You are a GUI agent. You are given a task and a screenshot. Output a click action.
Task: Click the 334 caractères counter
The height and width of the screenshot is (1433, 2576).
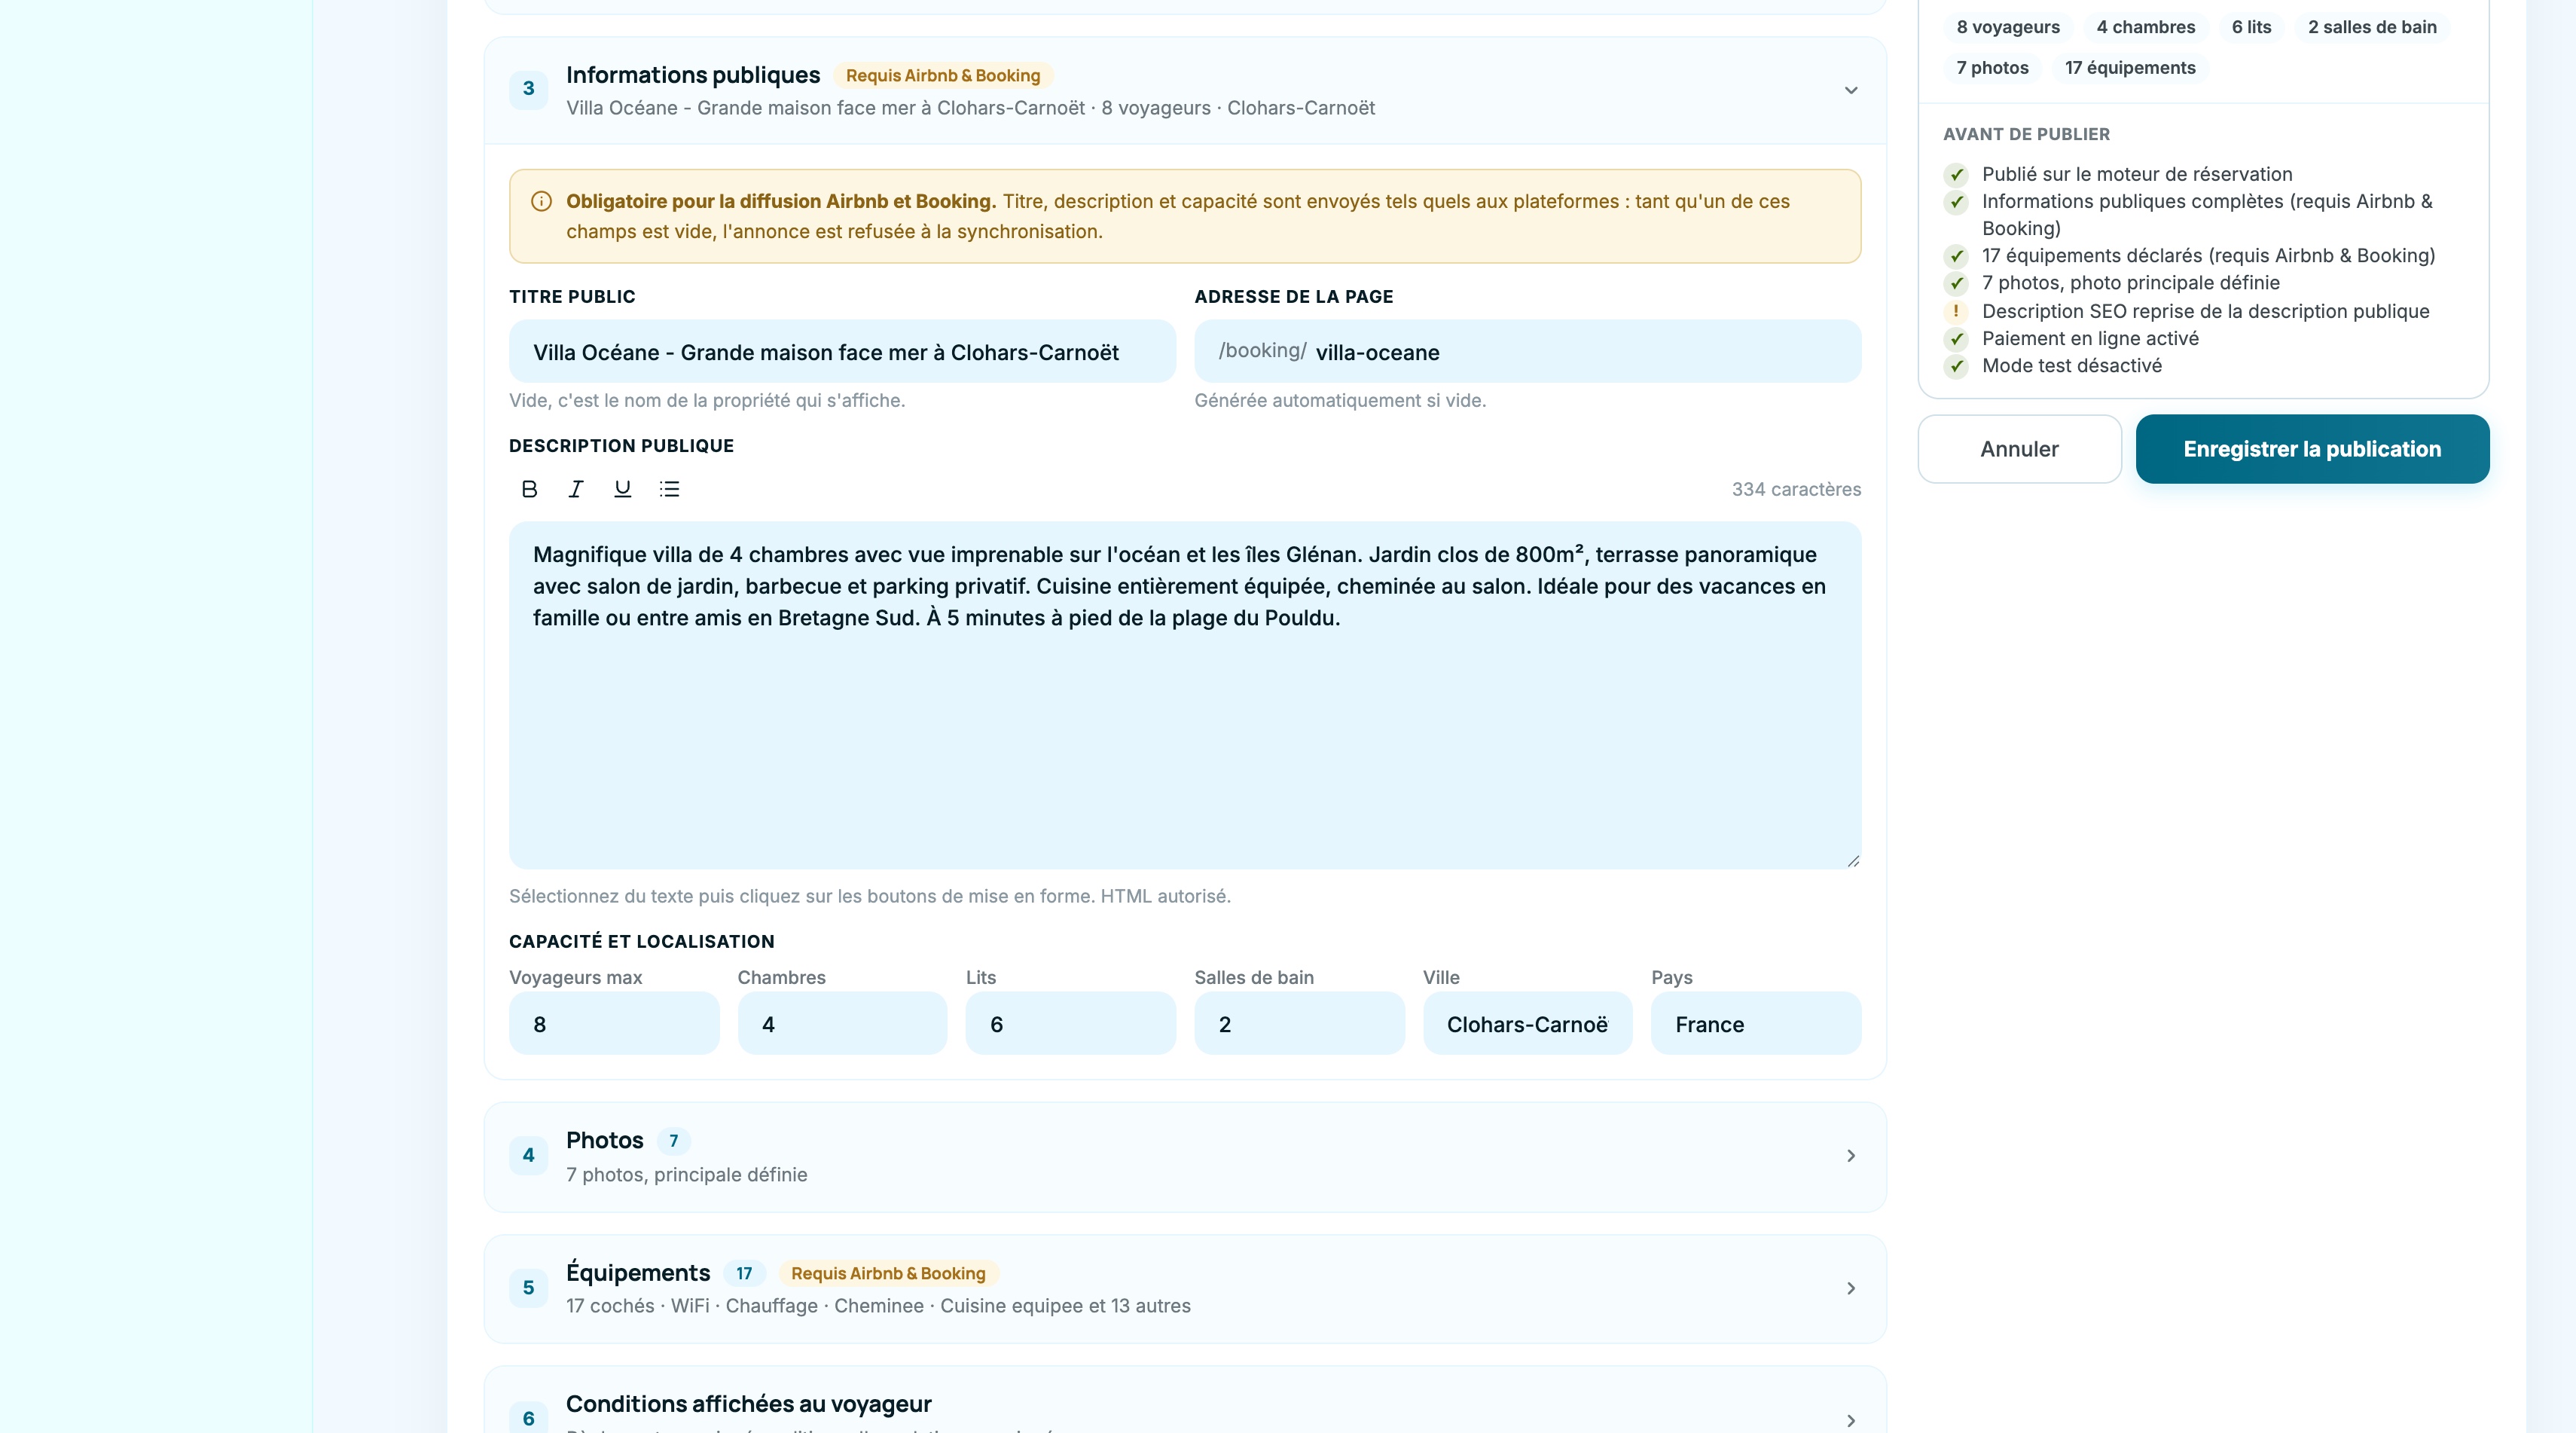(1796, 489)
